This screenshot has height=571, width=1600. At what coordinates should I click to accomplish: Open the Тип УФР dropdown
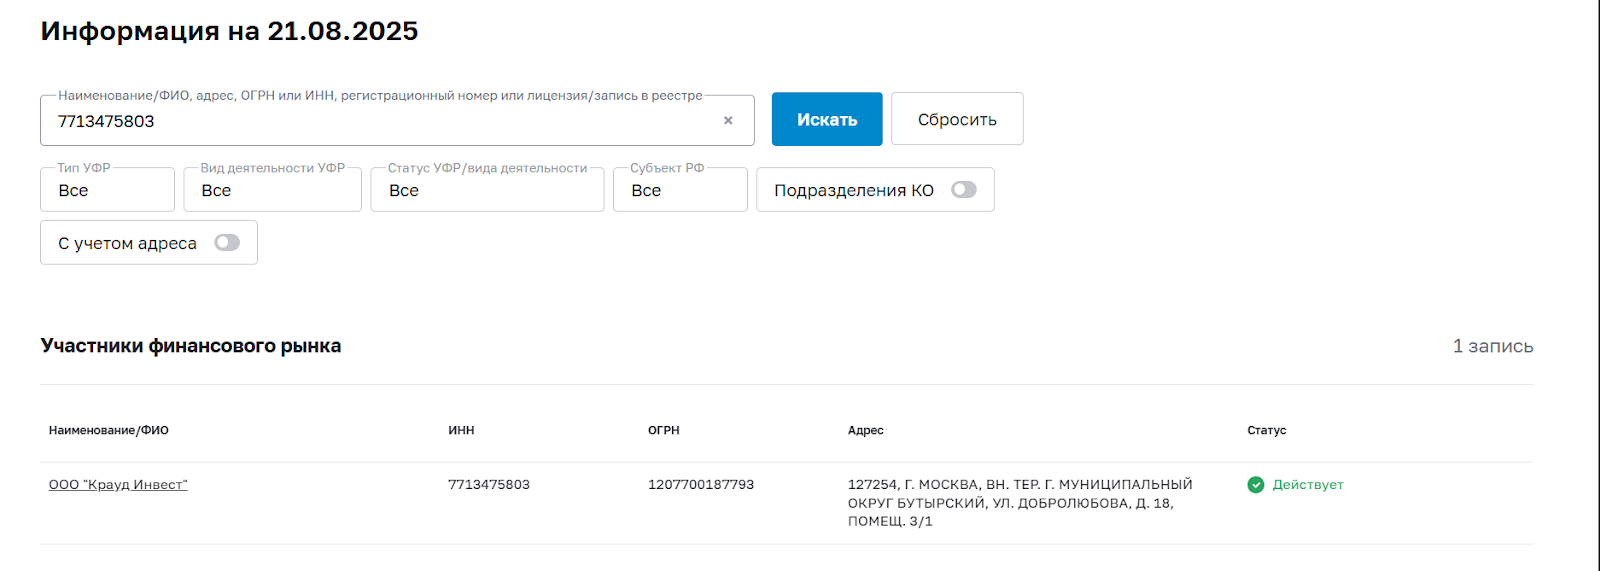click(107, 190)
